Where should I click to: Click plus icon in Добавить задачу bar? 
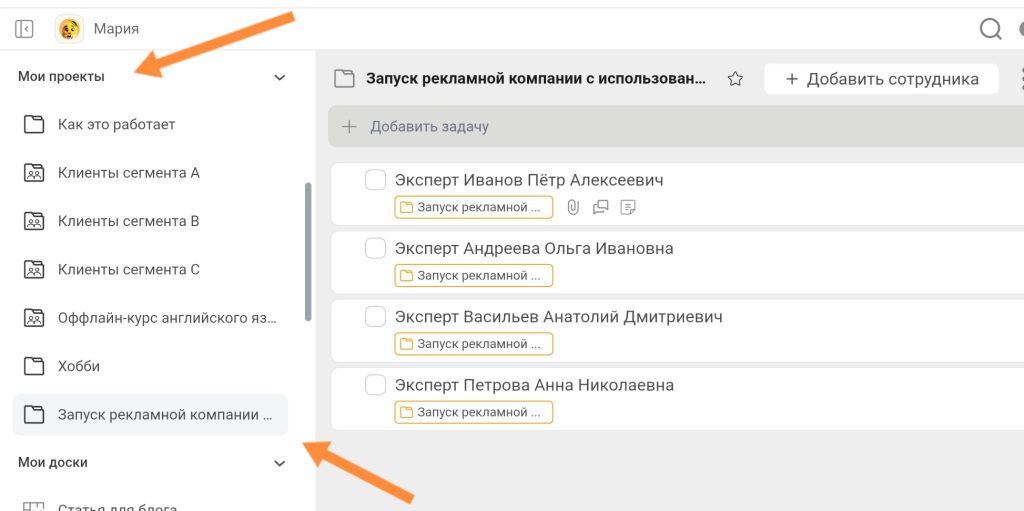[349, 126]
